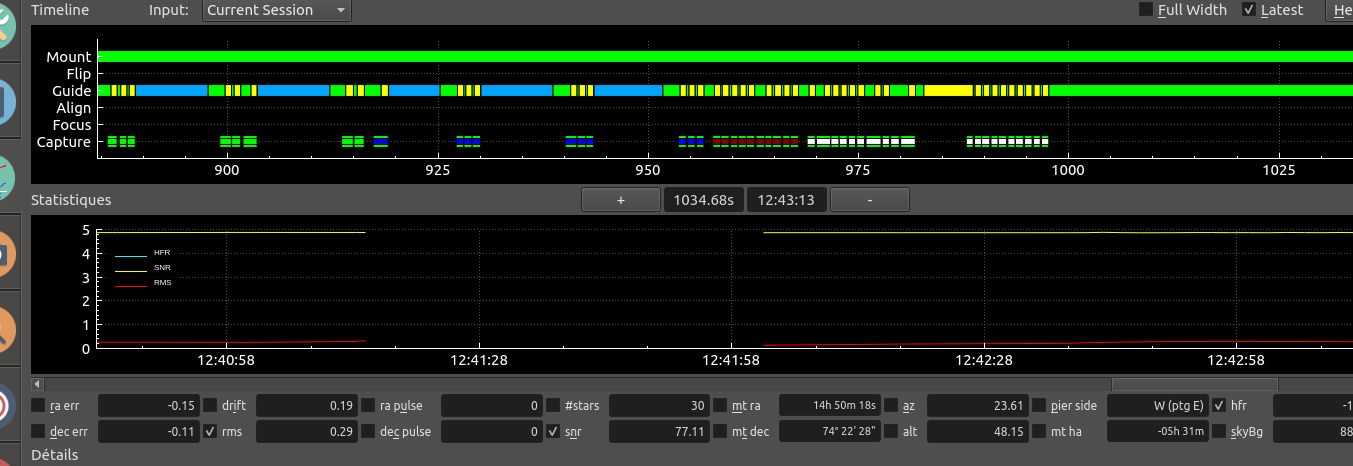Viewport: 1353px width, 466px height.
Task: Enable the dec err statistic checkbox
Action: [38, 432]
